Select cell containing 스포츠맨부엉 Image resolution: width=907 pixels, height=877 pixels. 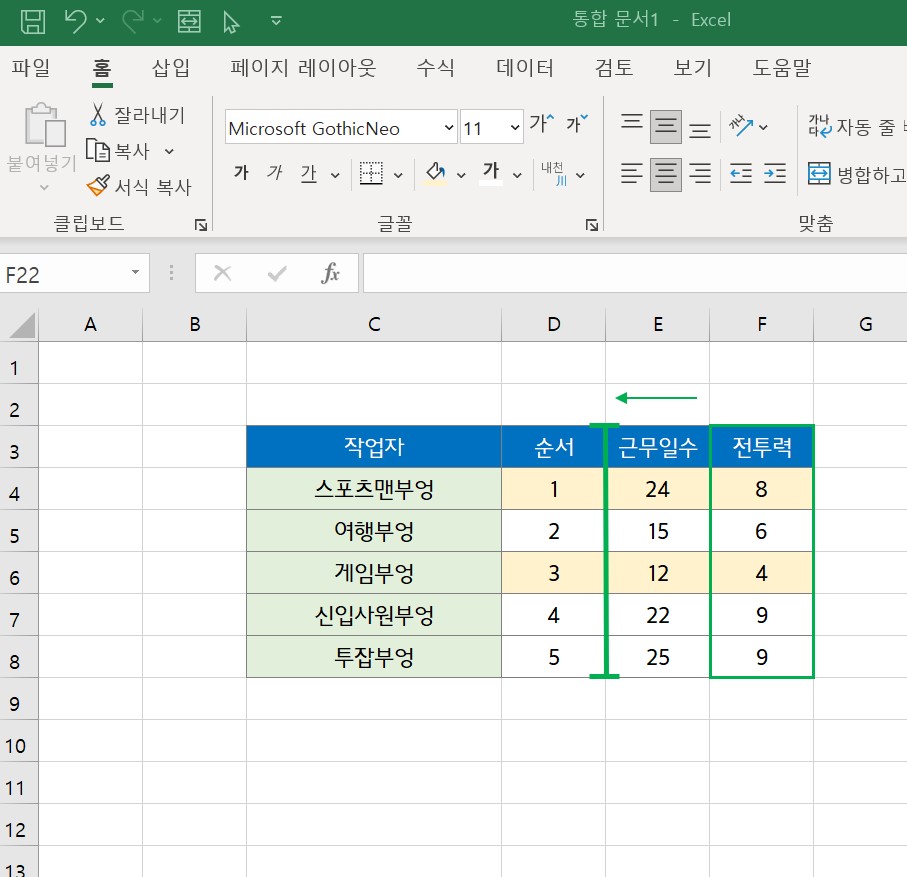coord(374,489)
